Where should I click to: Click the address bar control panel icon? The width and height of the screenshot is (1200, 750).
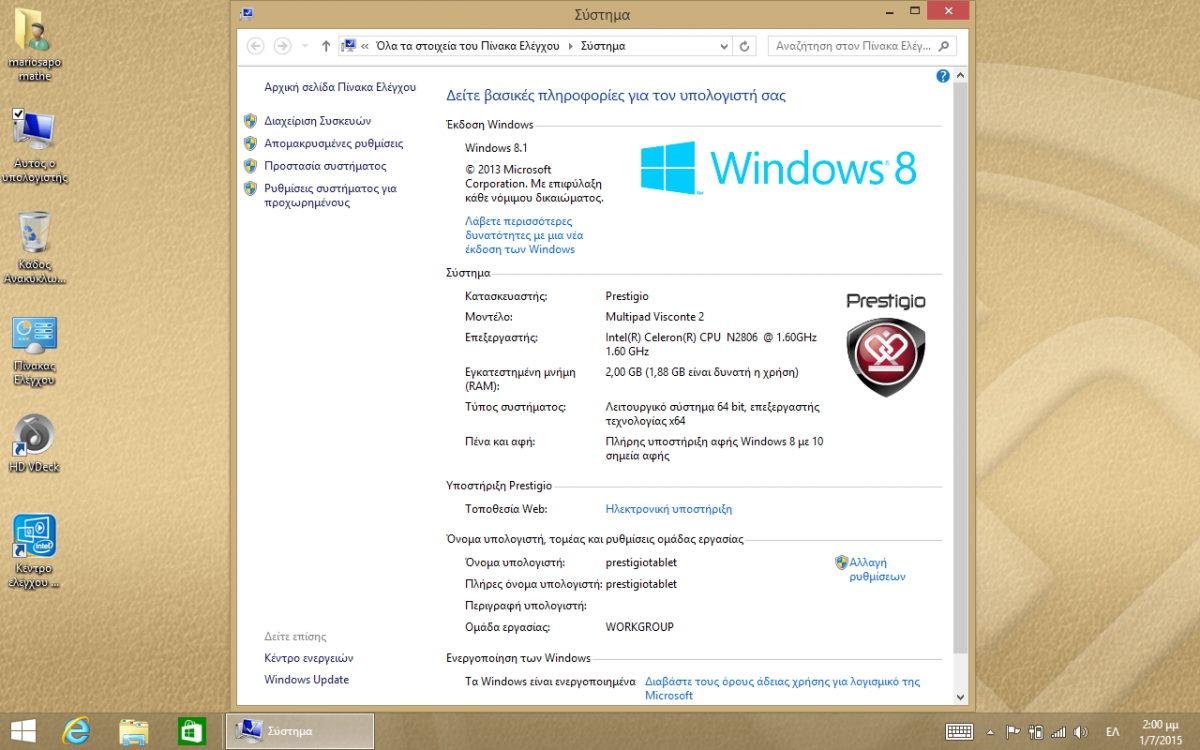point(349,46)
